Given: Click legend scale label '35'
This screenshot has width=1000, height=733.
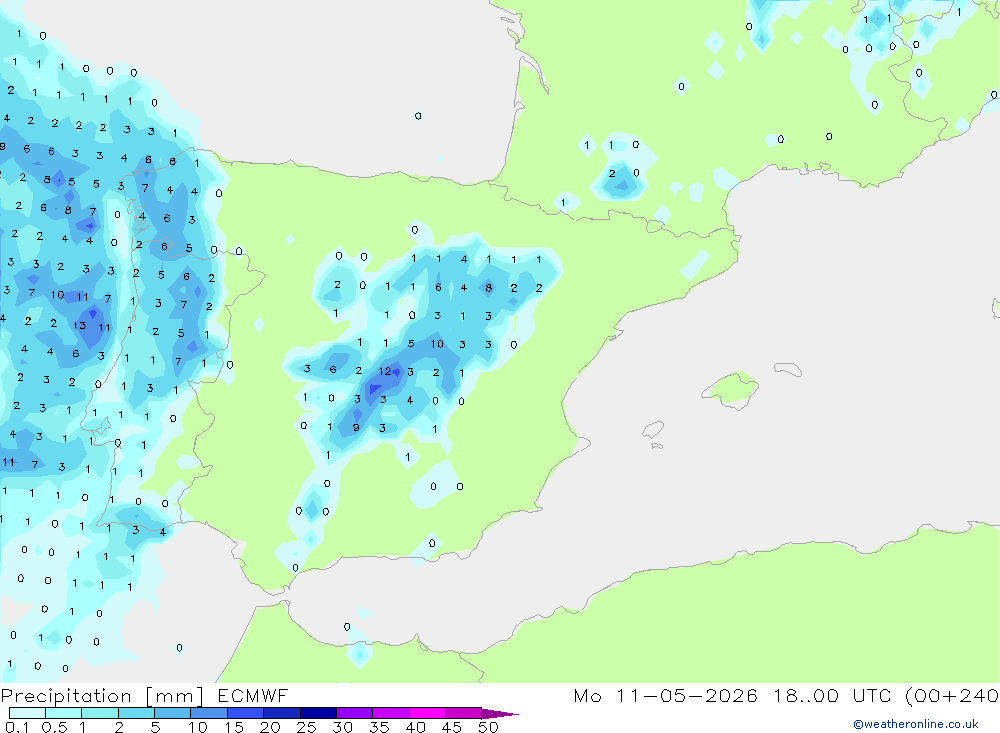Looking at the screenshot, I should click(x=379, y=727).
